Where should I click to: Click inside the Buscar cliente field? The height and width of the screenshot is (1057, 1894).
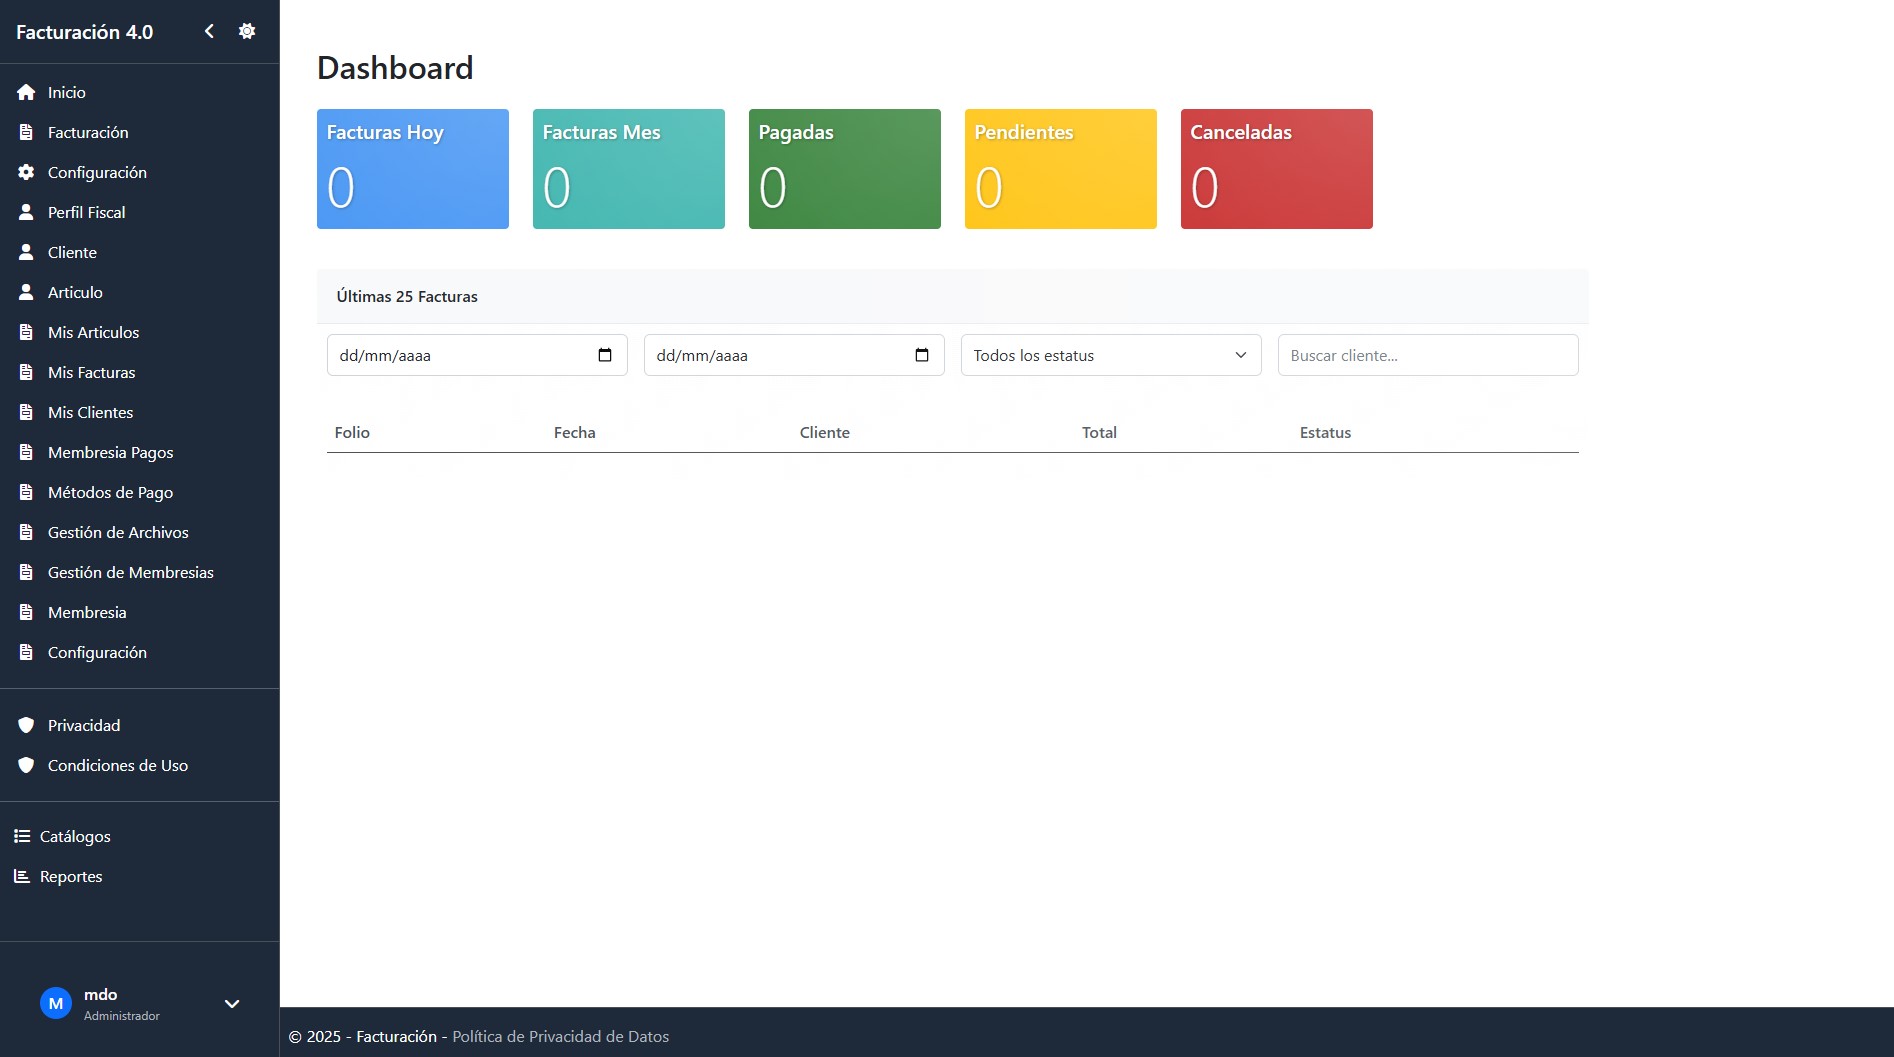point(1427,354)
